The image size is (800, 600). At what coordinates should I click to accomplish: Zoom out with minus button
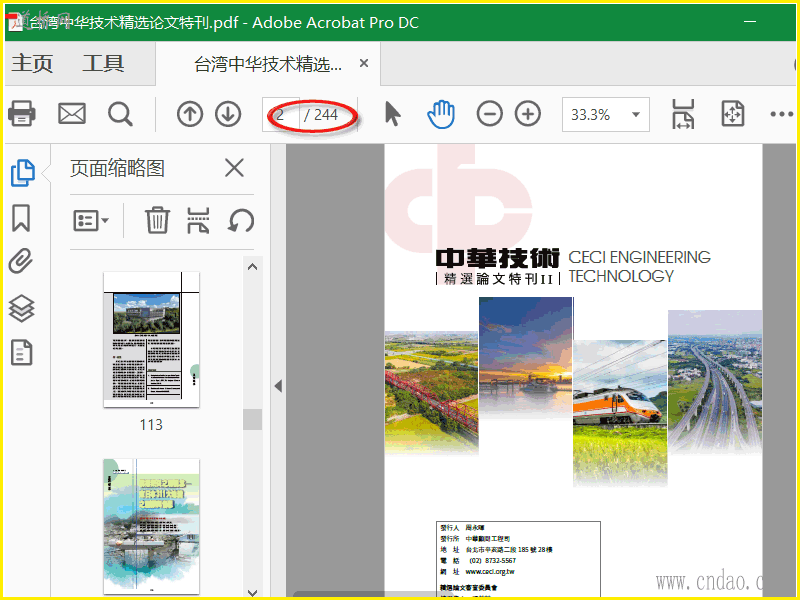point(489,114)
